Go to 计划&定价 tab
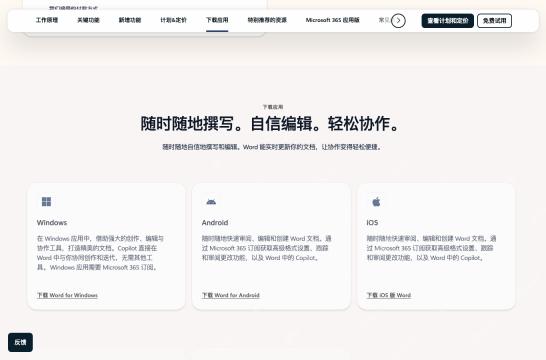This screenshot has height=360, width=546. tap(173, 20)
